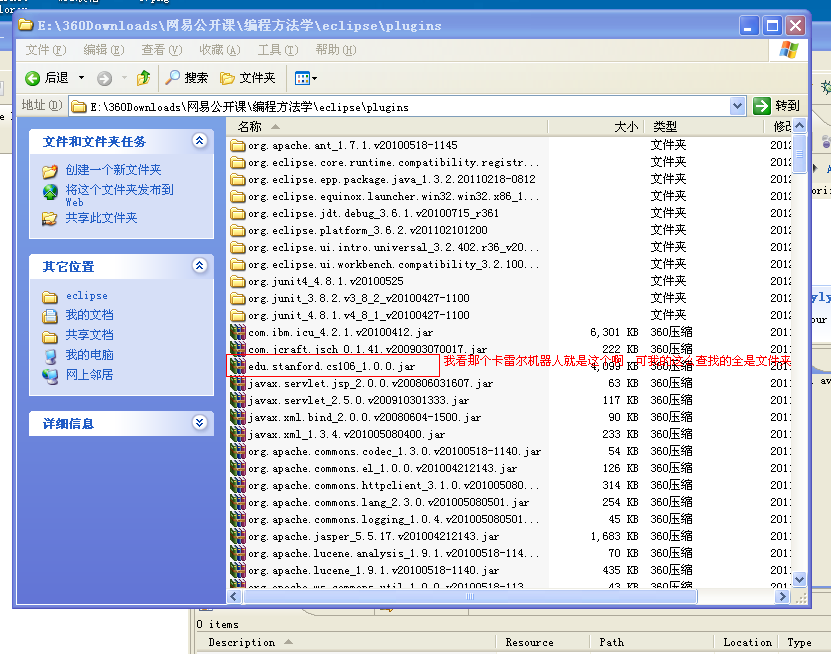Select folder icon of org.eclipse.jdt.debug_3.6.1
Viewport: 831px width, 654px height.
pyautogui.click(x=238, y=213)
